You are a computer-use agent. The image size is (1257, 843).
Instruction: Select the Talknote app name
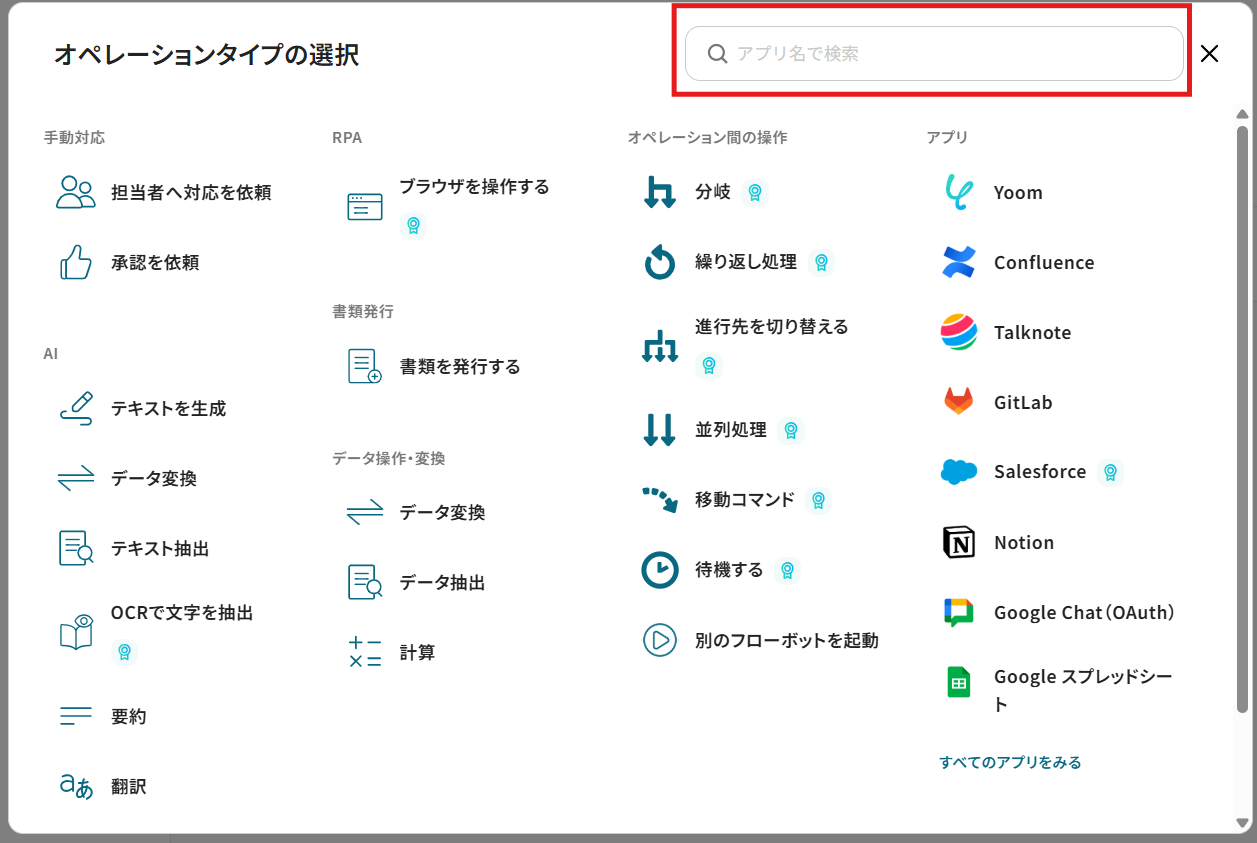1032,332
